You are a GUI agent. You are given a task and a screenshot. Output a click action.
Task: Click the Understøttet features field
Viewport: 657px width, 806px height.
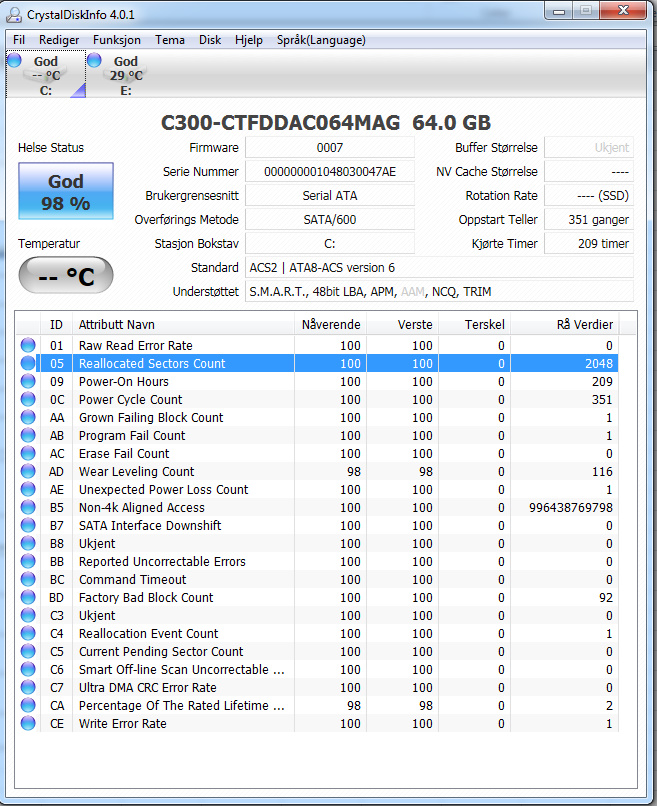tap(439, 291)
